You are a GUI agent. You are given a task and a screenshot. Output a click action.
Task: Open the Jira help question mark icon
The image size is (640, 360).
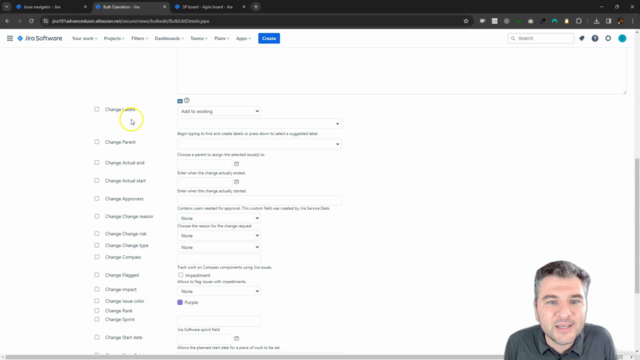point(595,38)
